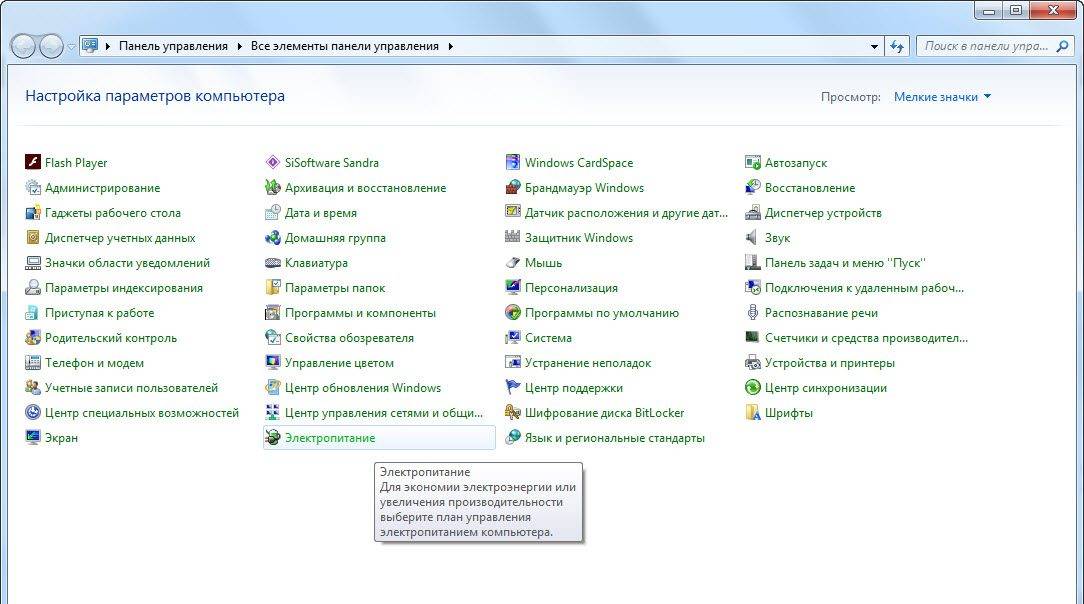Screen dimensions: 1084x604
Task: Expand the arrow after Панель управления breadcrumb
Action: 240,46
